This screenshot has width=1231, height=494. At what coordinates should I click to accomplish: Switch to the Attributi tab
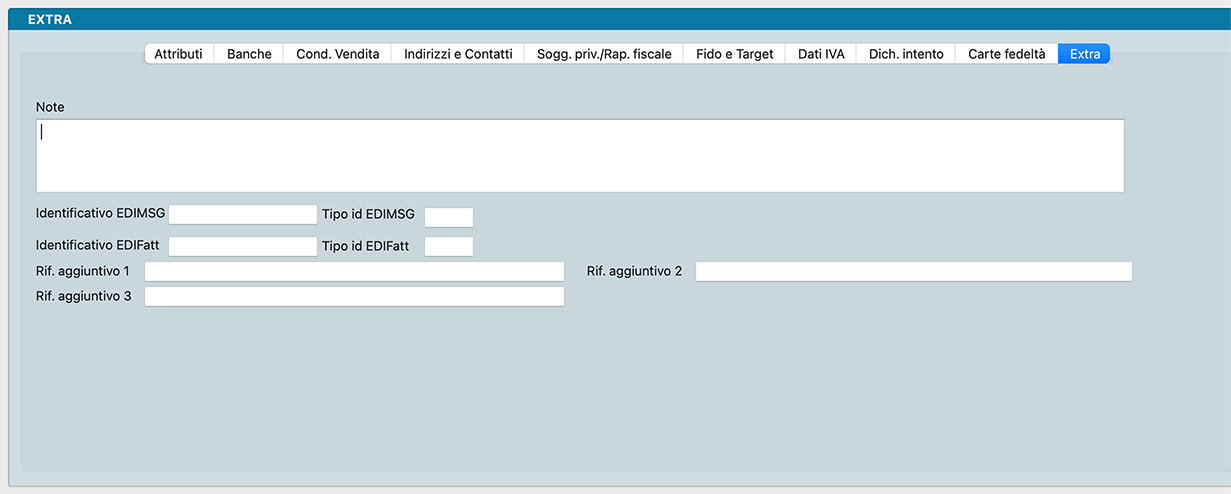click(178, 54)
